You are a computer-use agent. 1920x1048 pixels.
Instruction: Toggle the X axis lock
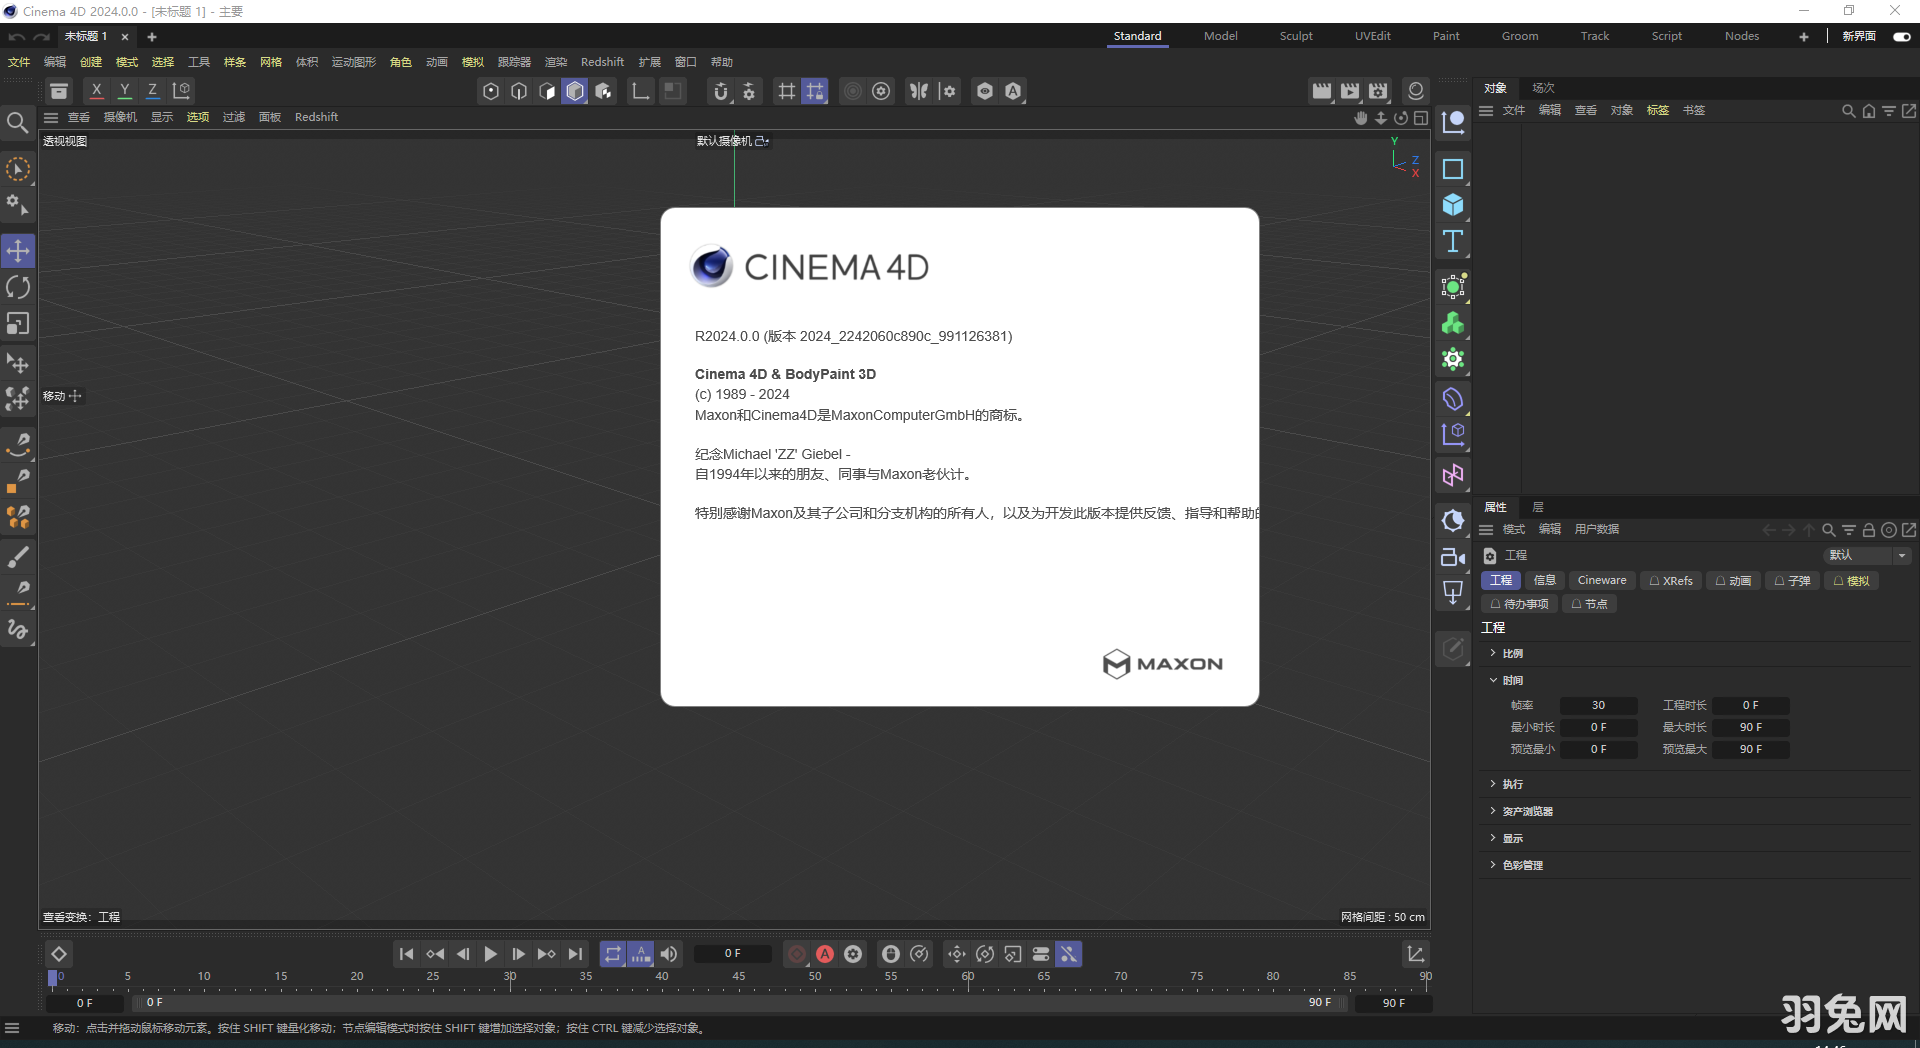pos(96,90)
